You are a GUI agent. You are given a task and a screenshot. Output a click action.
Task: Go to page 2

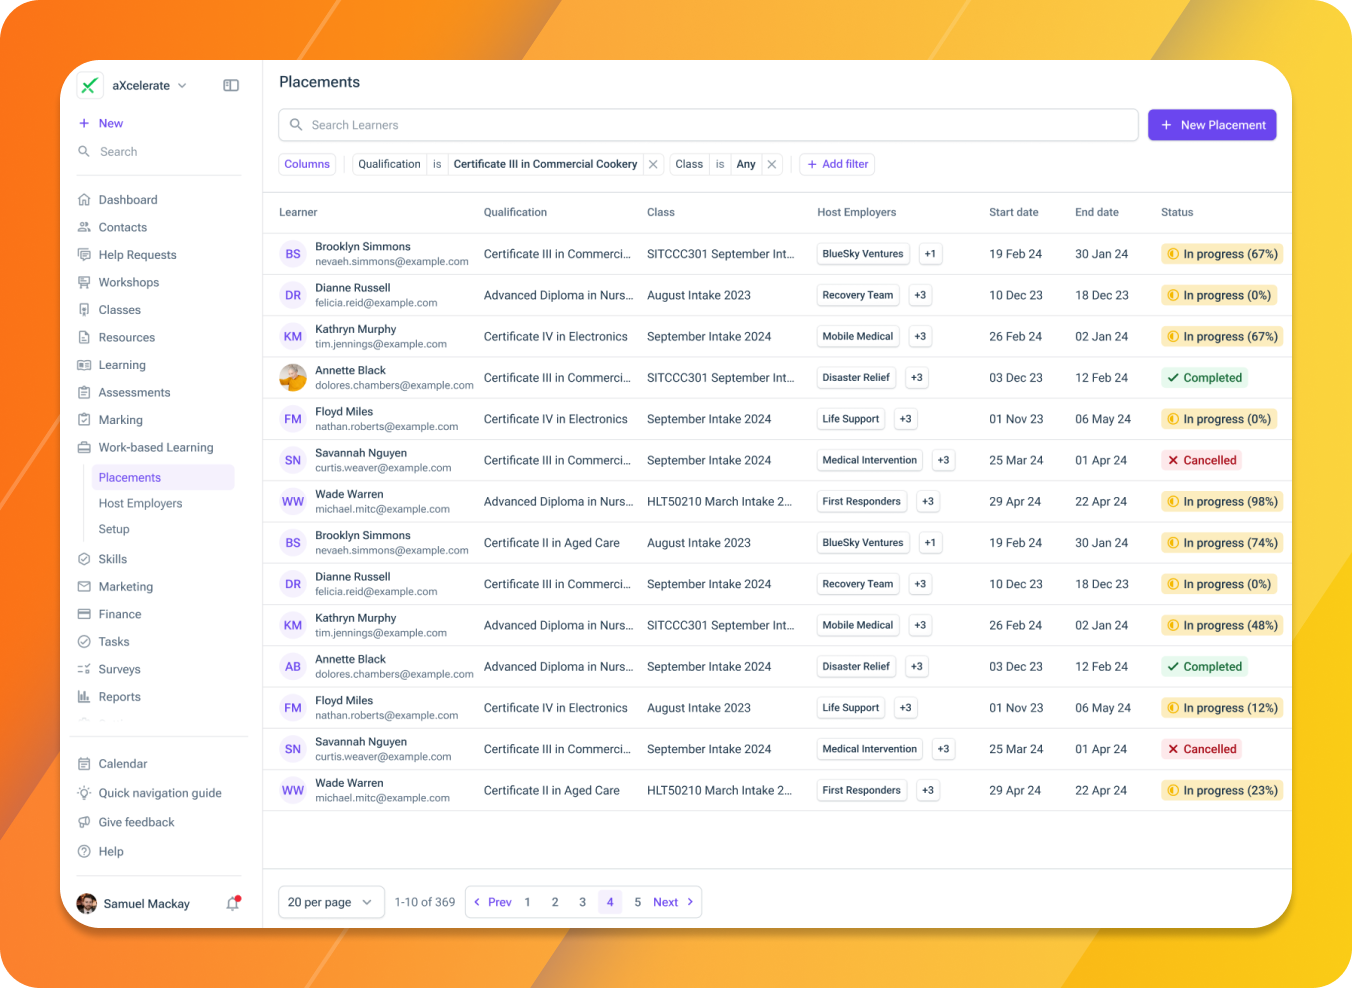point(555,902)
